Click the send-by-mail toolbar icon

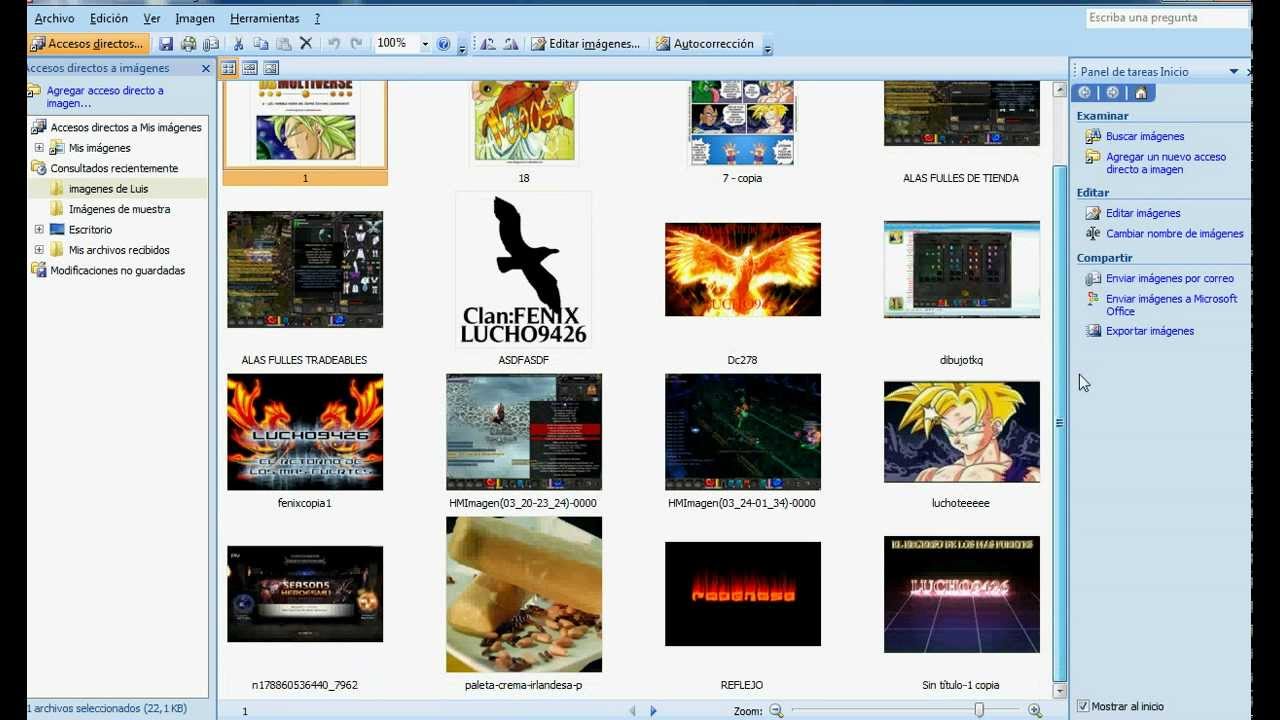pyautogui.click(x=211, y=44)
